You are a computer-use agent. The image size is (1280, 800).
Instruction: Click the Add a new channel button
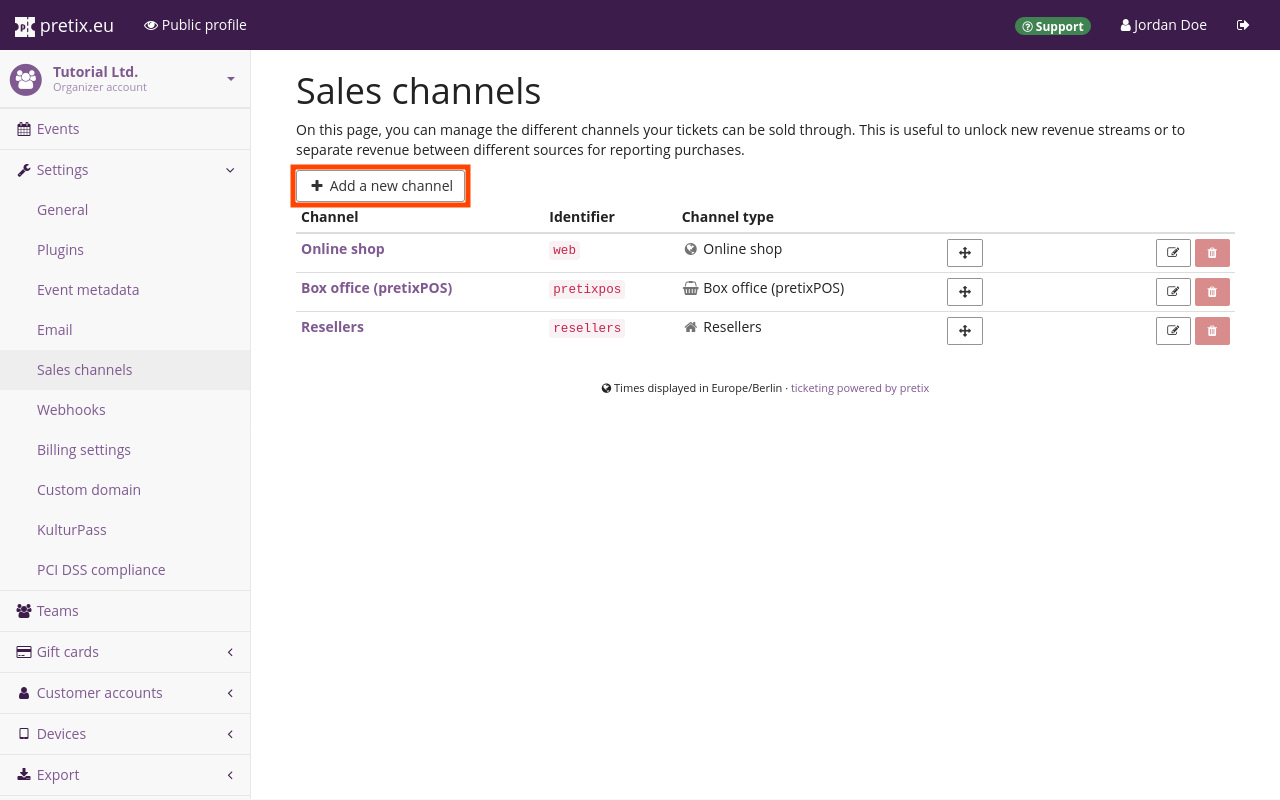click(x=380, y=186)
